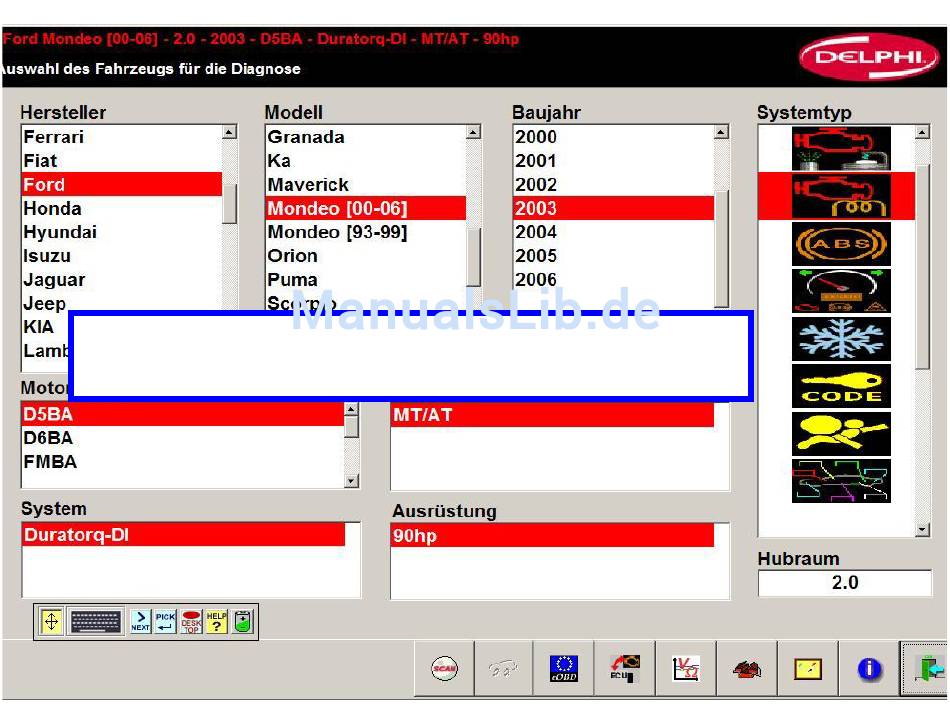Screen dimensions: 950x725
Task: Click the Systemtyp list scroll-up arrow
Action: click(x=922, y=132)
